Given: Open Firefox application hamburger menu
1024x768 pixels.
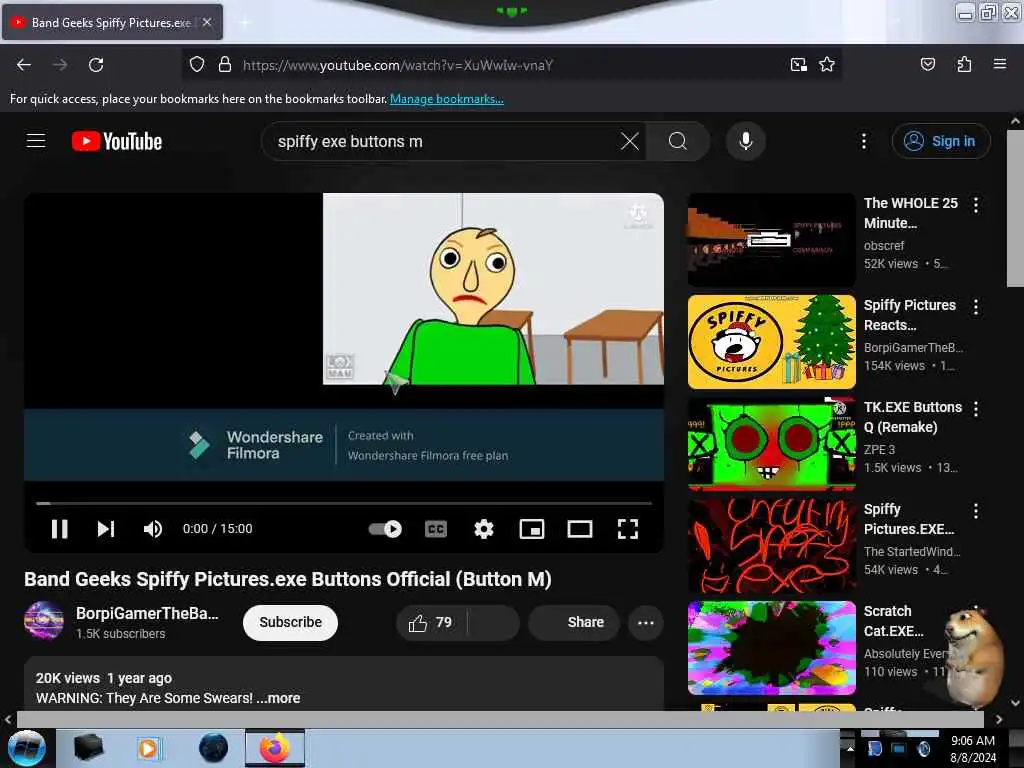Looking at the screenshot, I should (x=999, y=65).
